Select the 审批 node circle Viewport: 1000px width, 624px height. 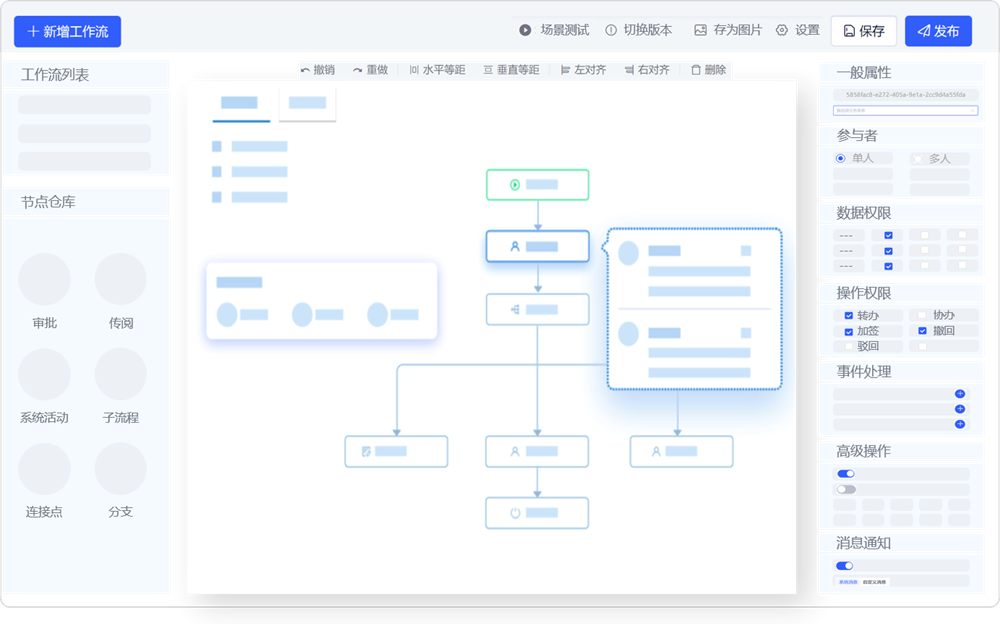[x=44, y=279]
